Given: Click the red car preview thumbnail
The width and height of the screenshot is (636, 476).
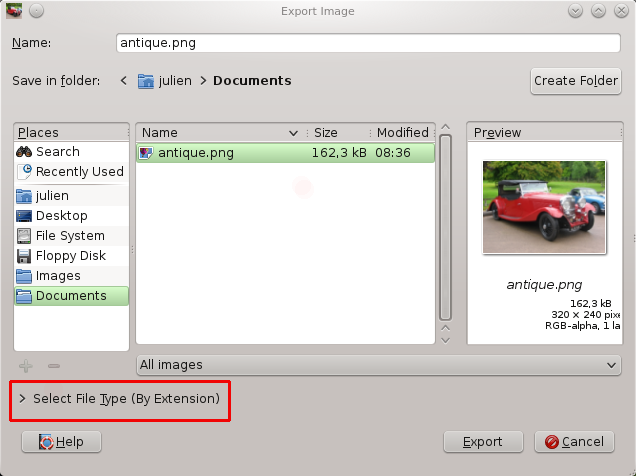Looking at the screenshot, I should pos(544,207).
